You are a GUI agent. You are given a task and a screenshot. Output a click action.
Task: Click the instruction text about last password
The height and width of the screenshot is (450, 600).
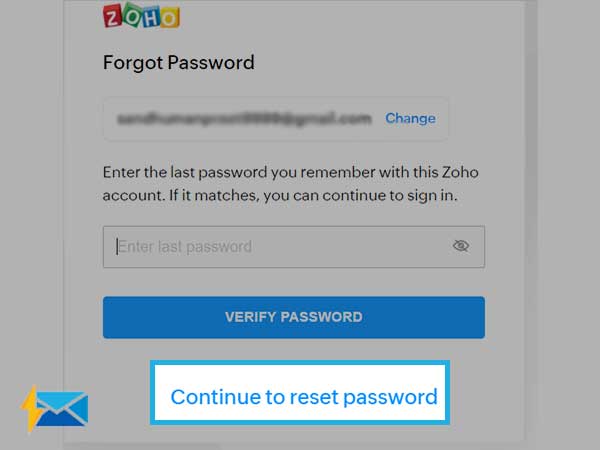tap(290, 184)
